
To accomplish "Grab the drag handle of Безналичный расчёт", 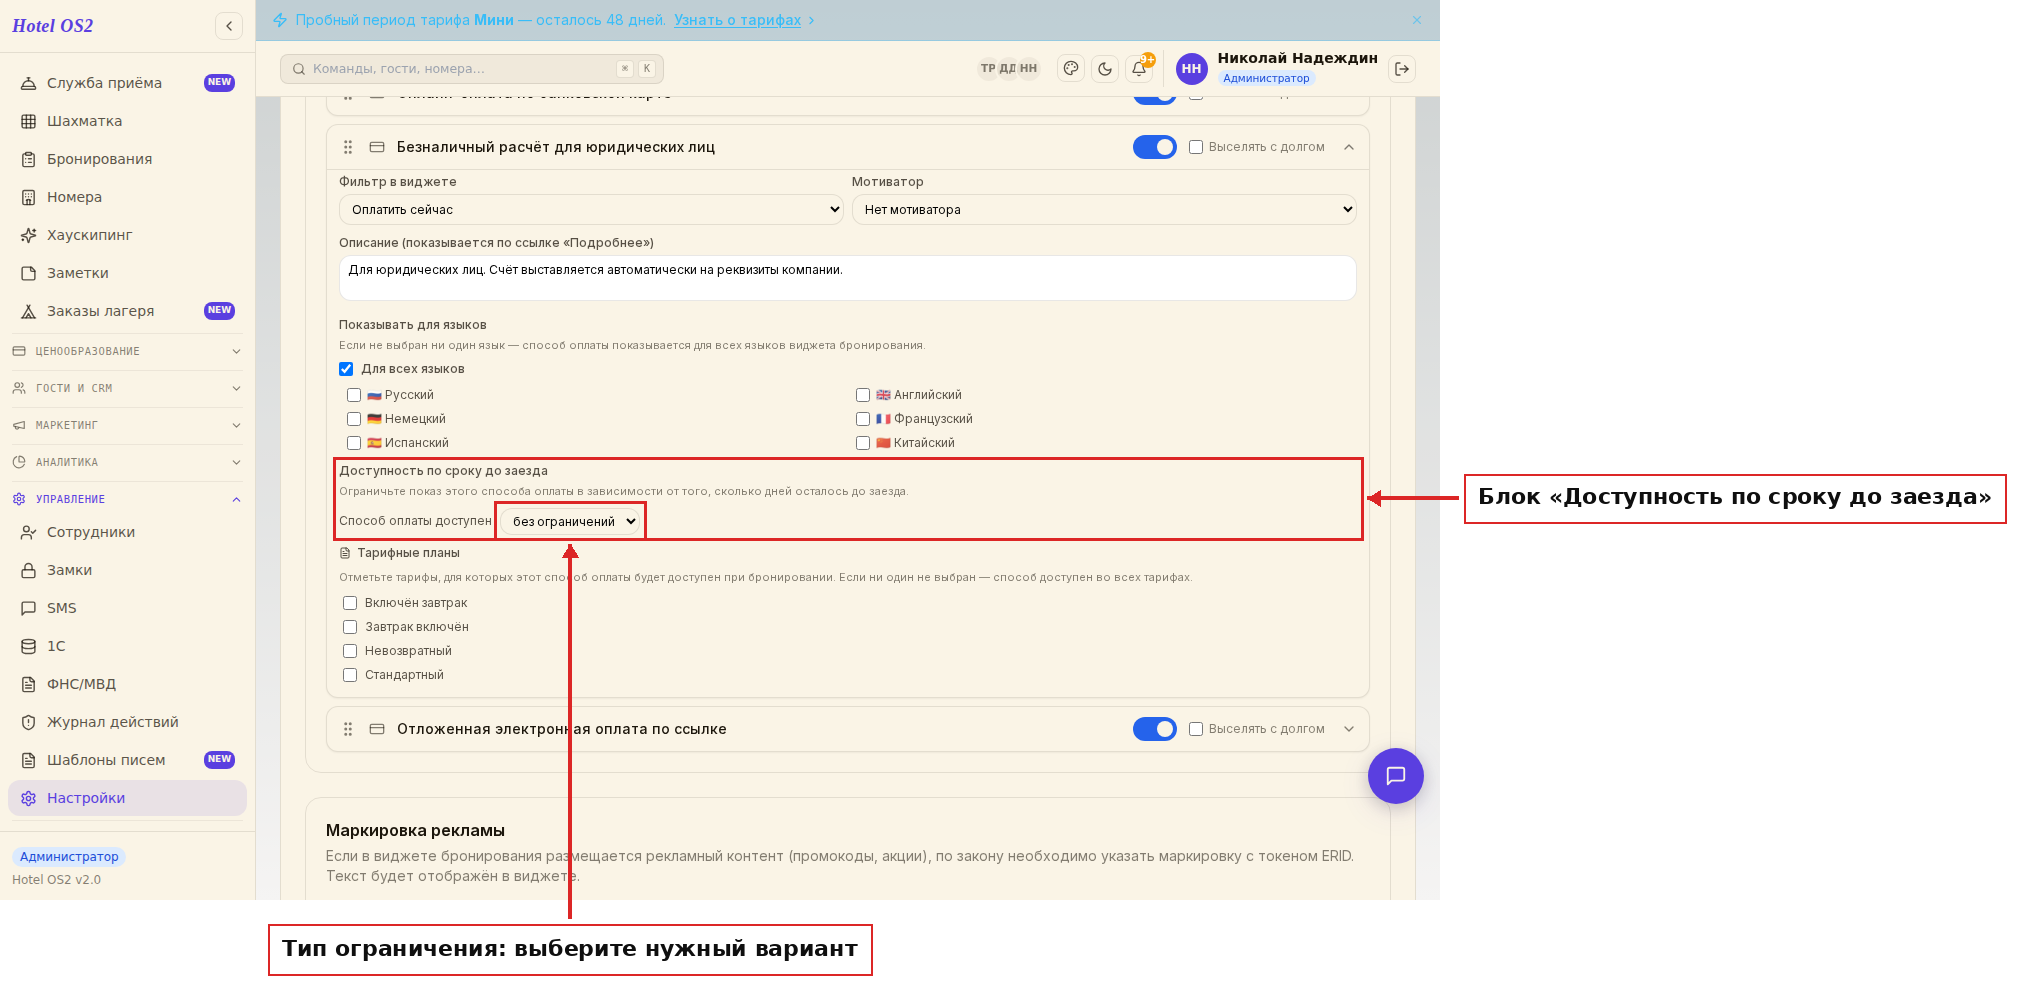I will tap(348, 147).
